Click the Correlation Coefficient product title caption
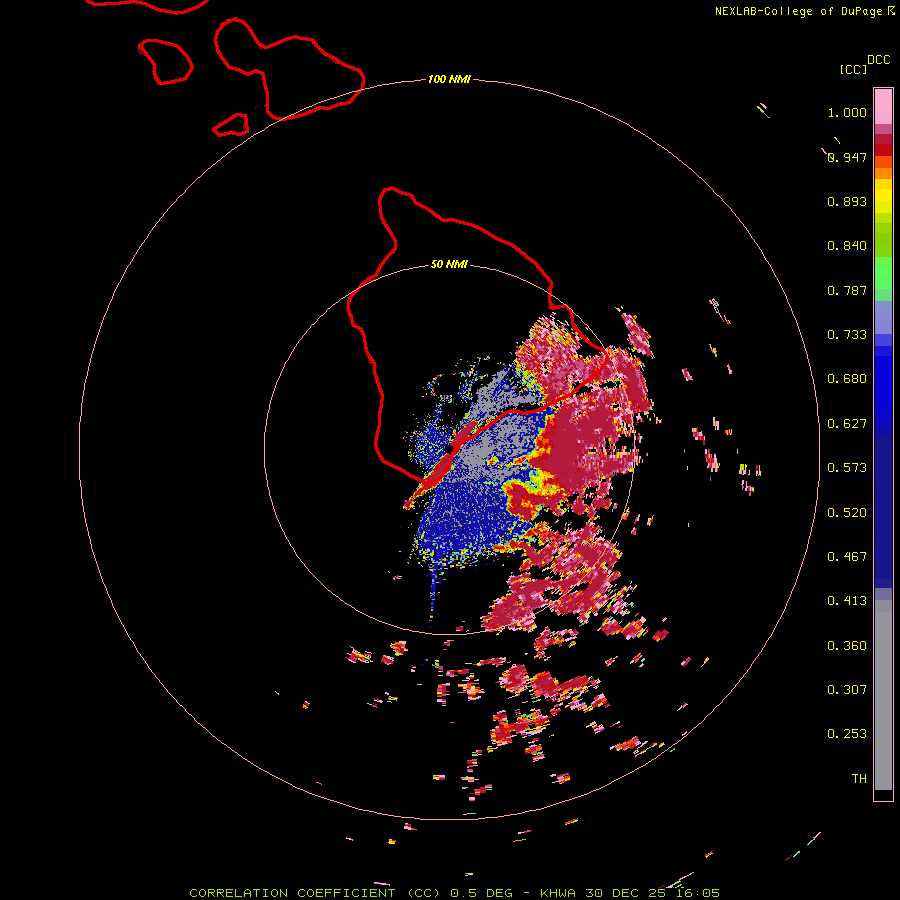The width and height of the screenshot is (900, 900). click(x=454, y=893)
